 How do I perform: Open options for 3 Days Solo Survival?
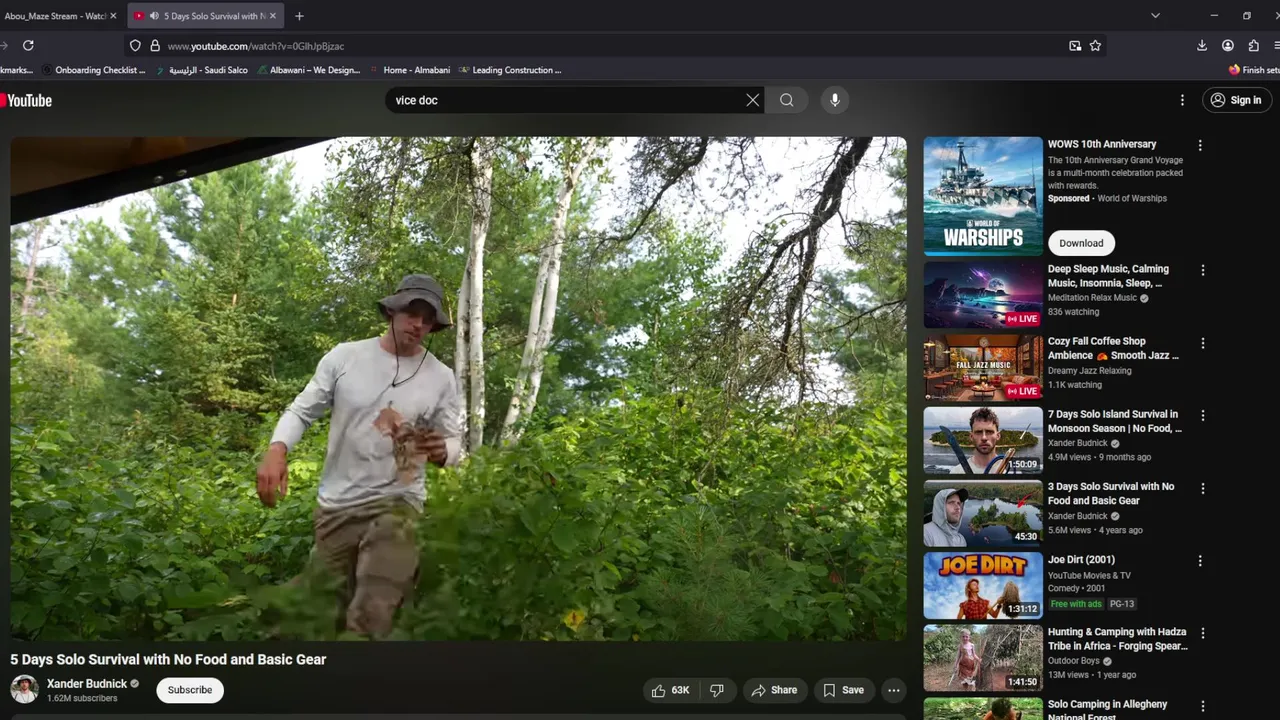click(1202, 488)
